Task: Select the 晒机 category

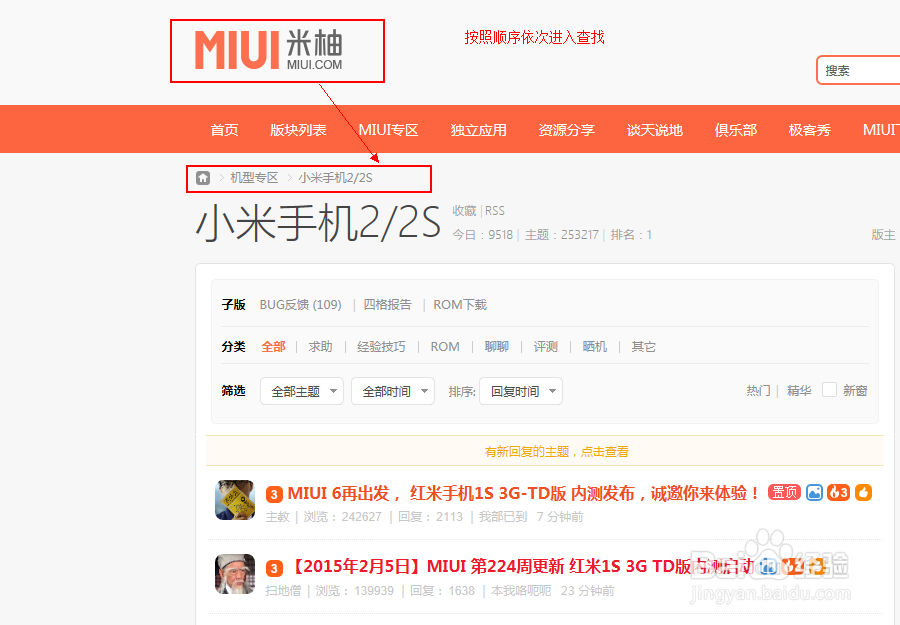Action: click(594, 347)
